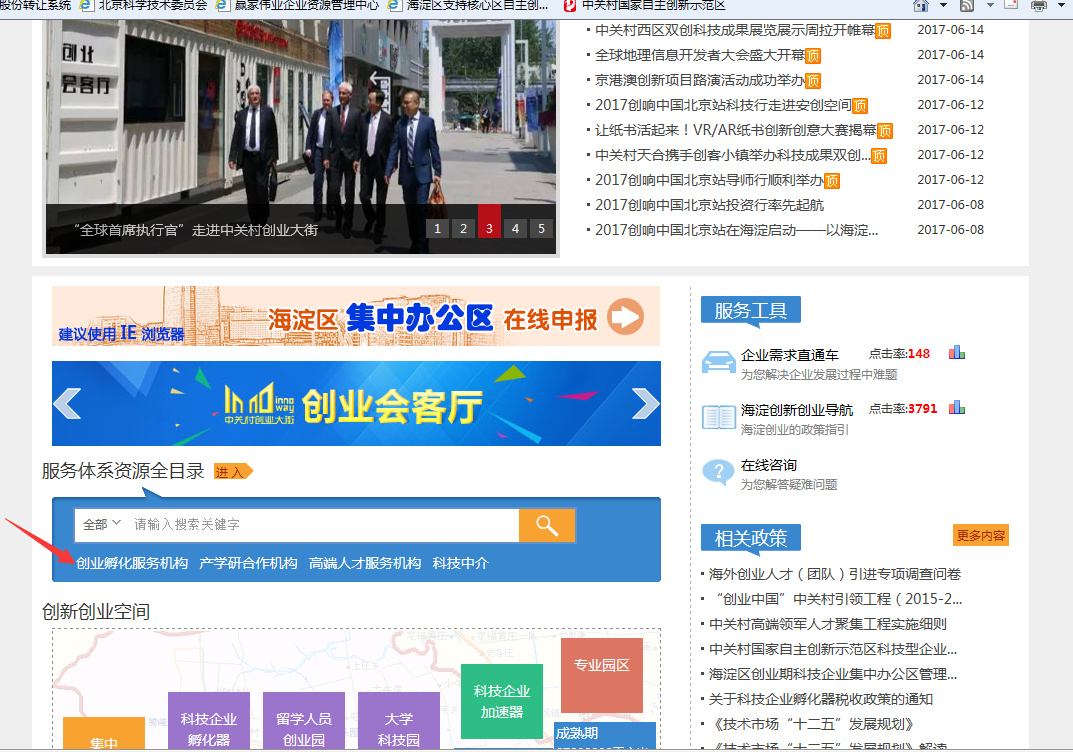Select active slide 3 in carousel
Screen dimensions: 1073x752
[489, 221]
